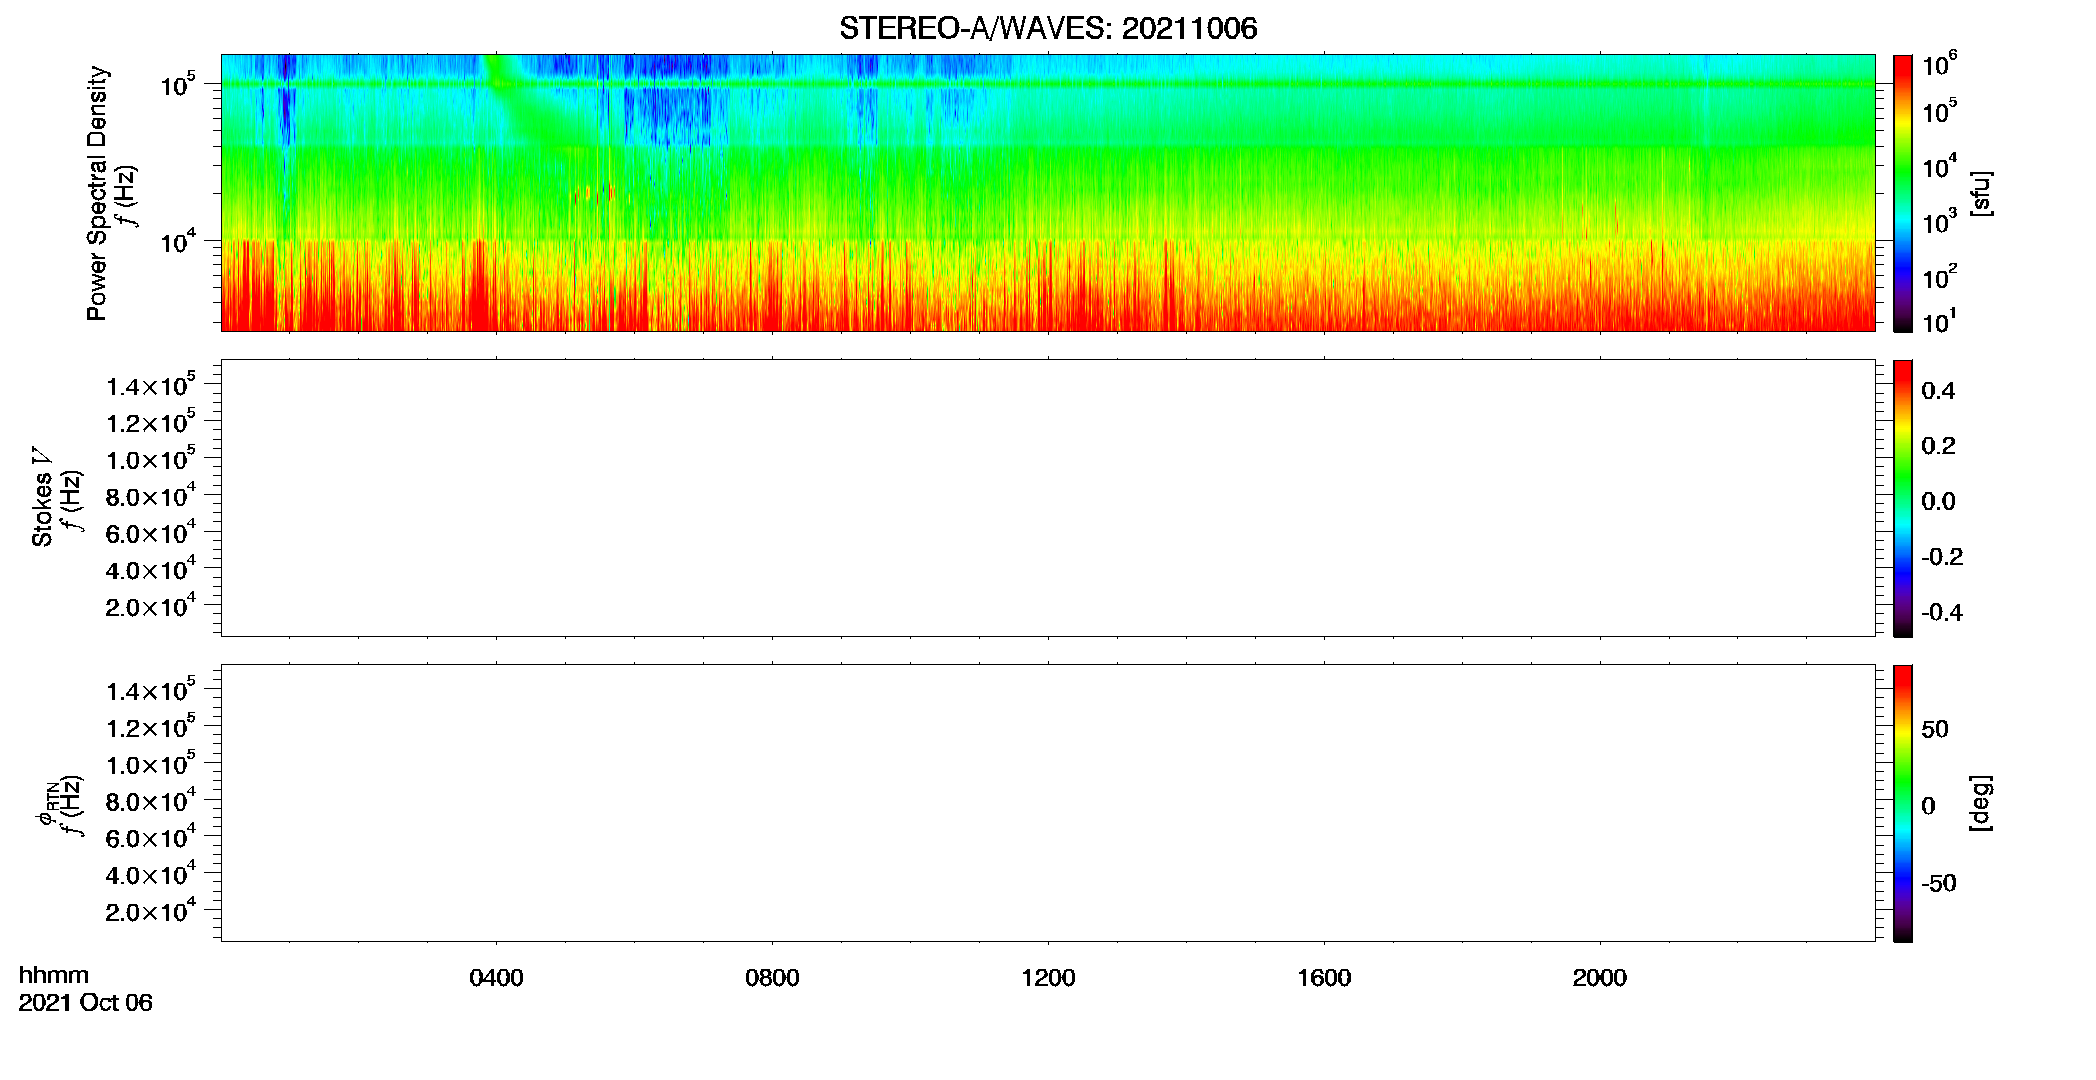Viewport: 2096px width, 1080px height.
Task: Click the Power Spectral Density color bar
Action: click(1903, 193)
